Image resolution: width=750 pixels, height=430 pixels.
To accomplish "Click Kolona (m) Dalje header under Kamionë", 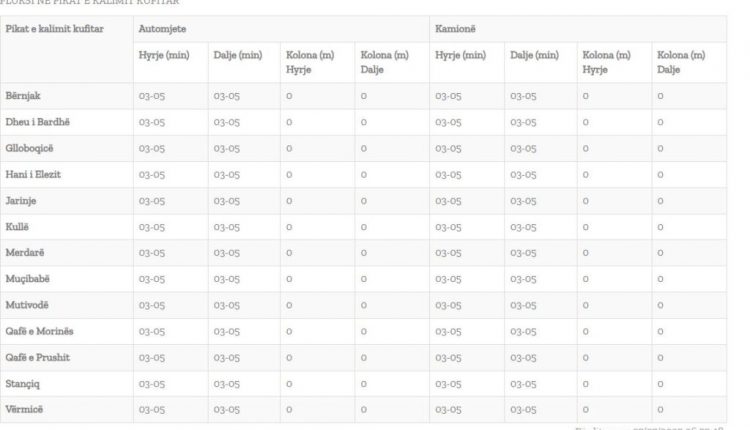I will (x=681, y=62).
